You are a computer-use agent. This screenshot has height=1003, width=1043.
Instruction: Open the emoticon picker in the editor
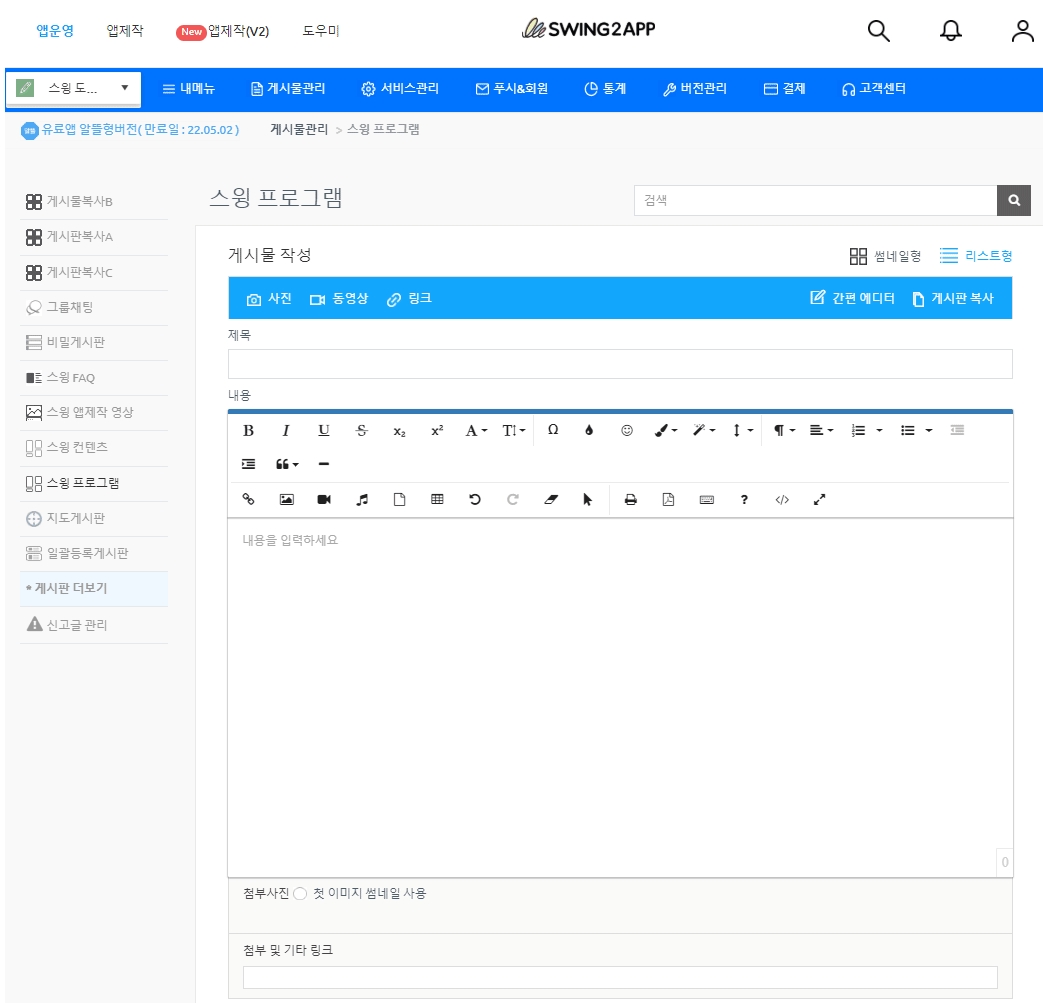627,431
